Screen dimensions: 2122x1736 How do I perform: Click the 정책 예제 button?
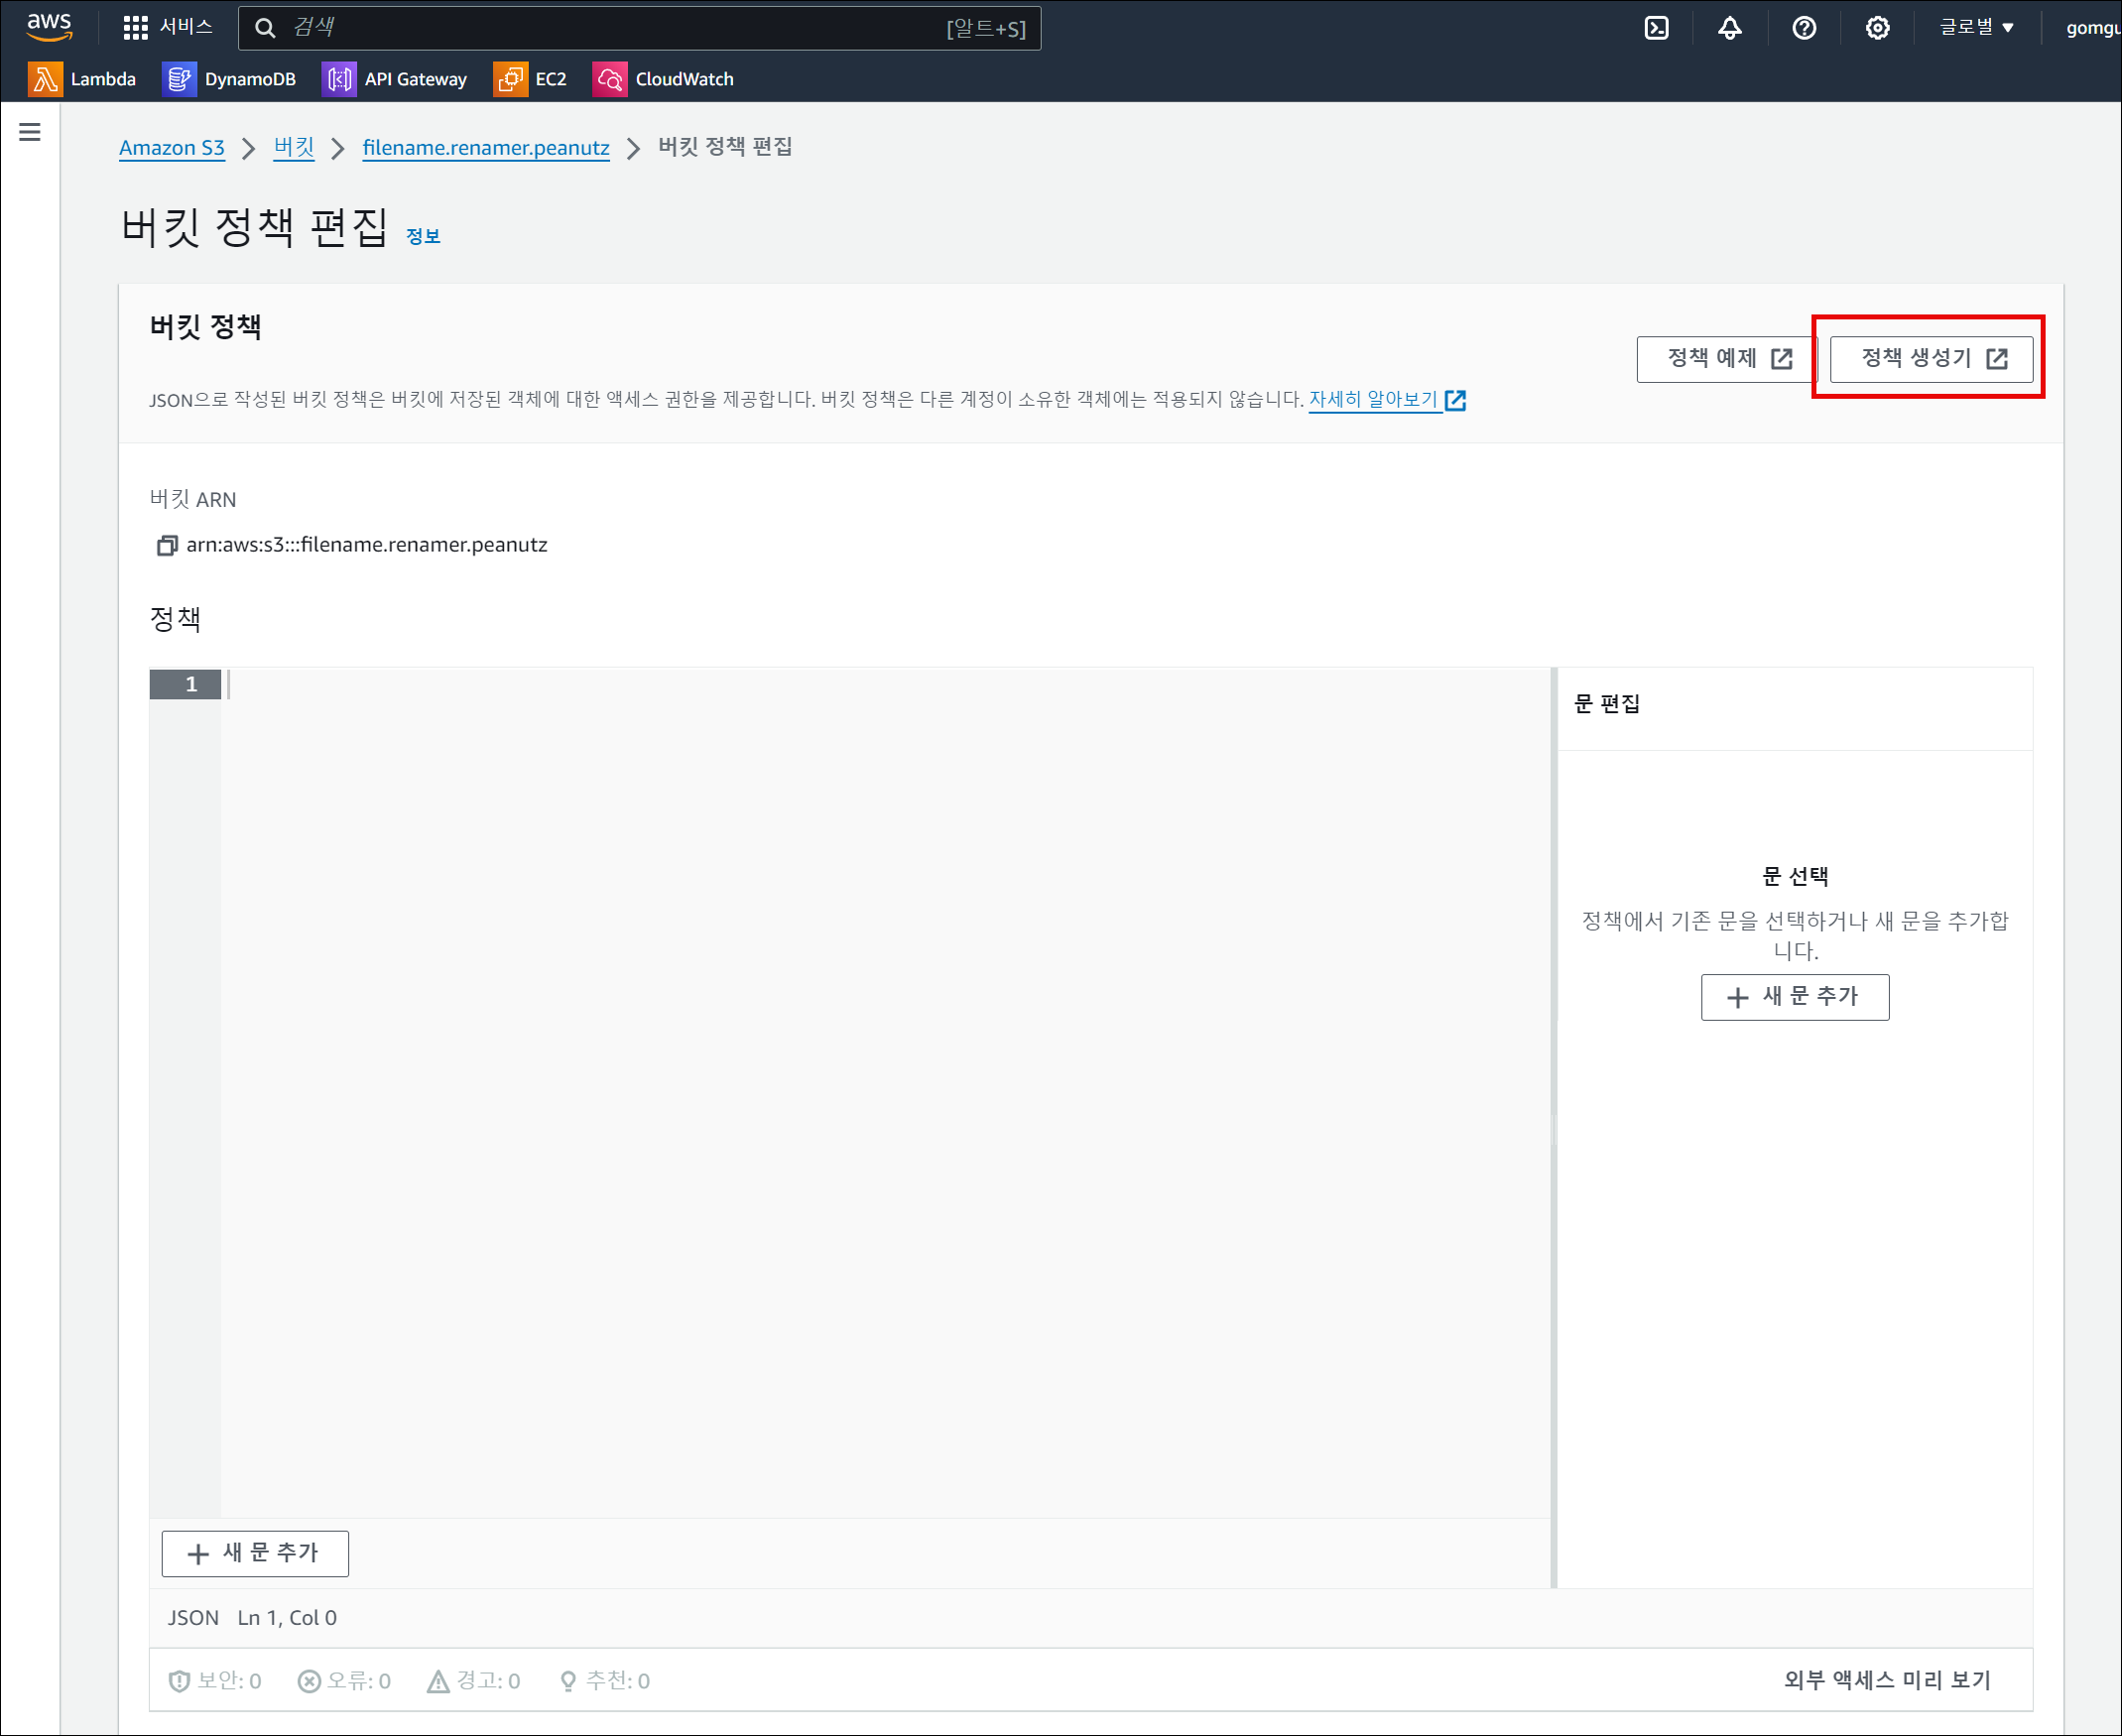pos(1727,359)
